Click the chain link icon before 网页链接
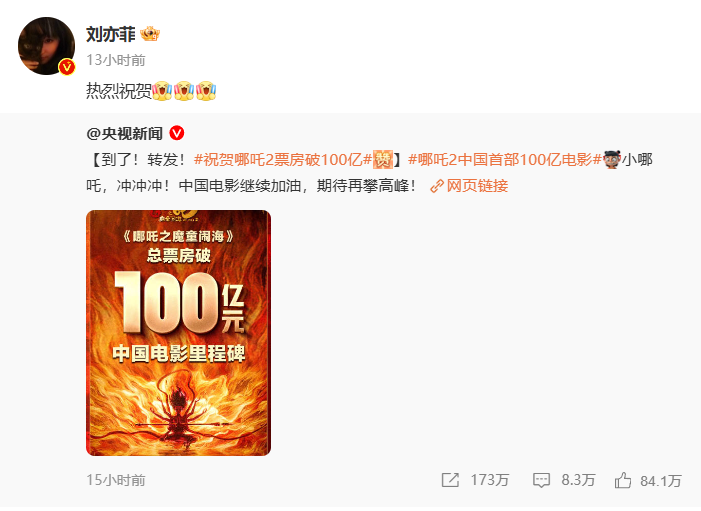Viewport: 701px width, 511px height. (x=437, y=186)
